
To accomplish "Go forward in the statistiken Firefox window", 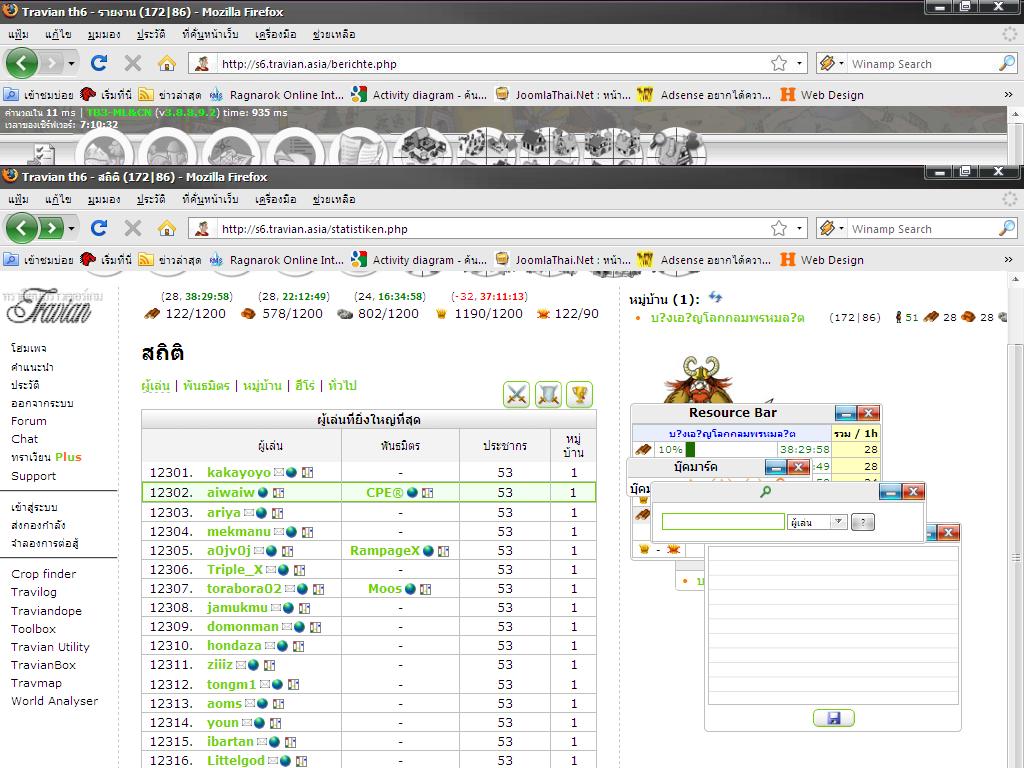I will [51, 228].
